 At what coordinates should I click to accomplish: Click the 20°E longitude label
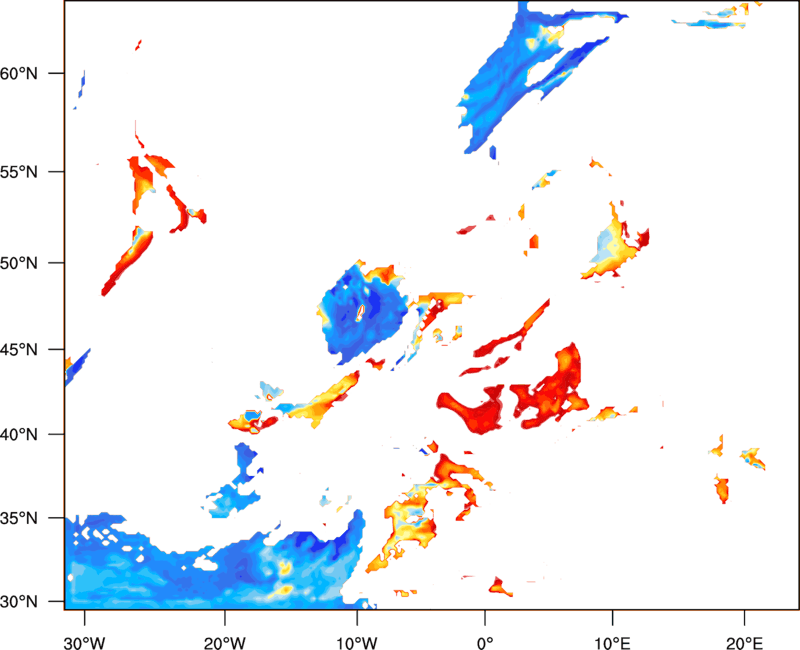click(744, 643)
